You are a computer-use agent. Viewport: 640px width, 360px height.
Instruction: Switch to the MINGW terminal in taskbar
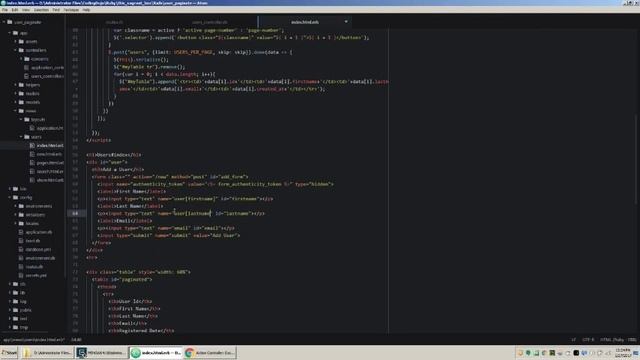102,353
